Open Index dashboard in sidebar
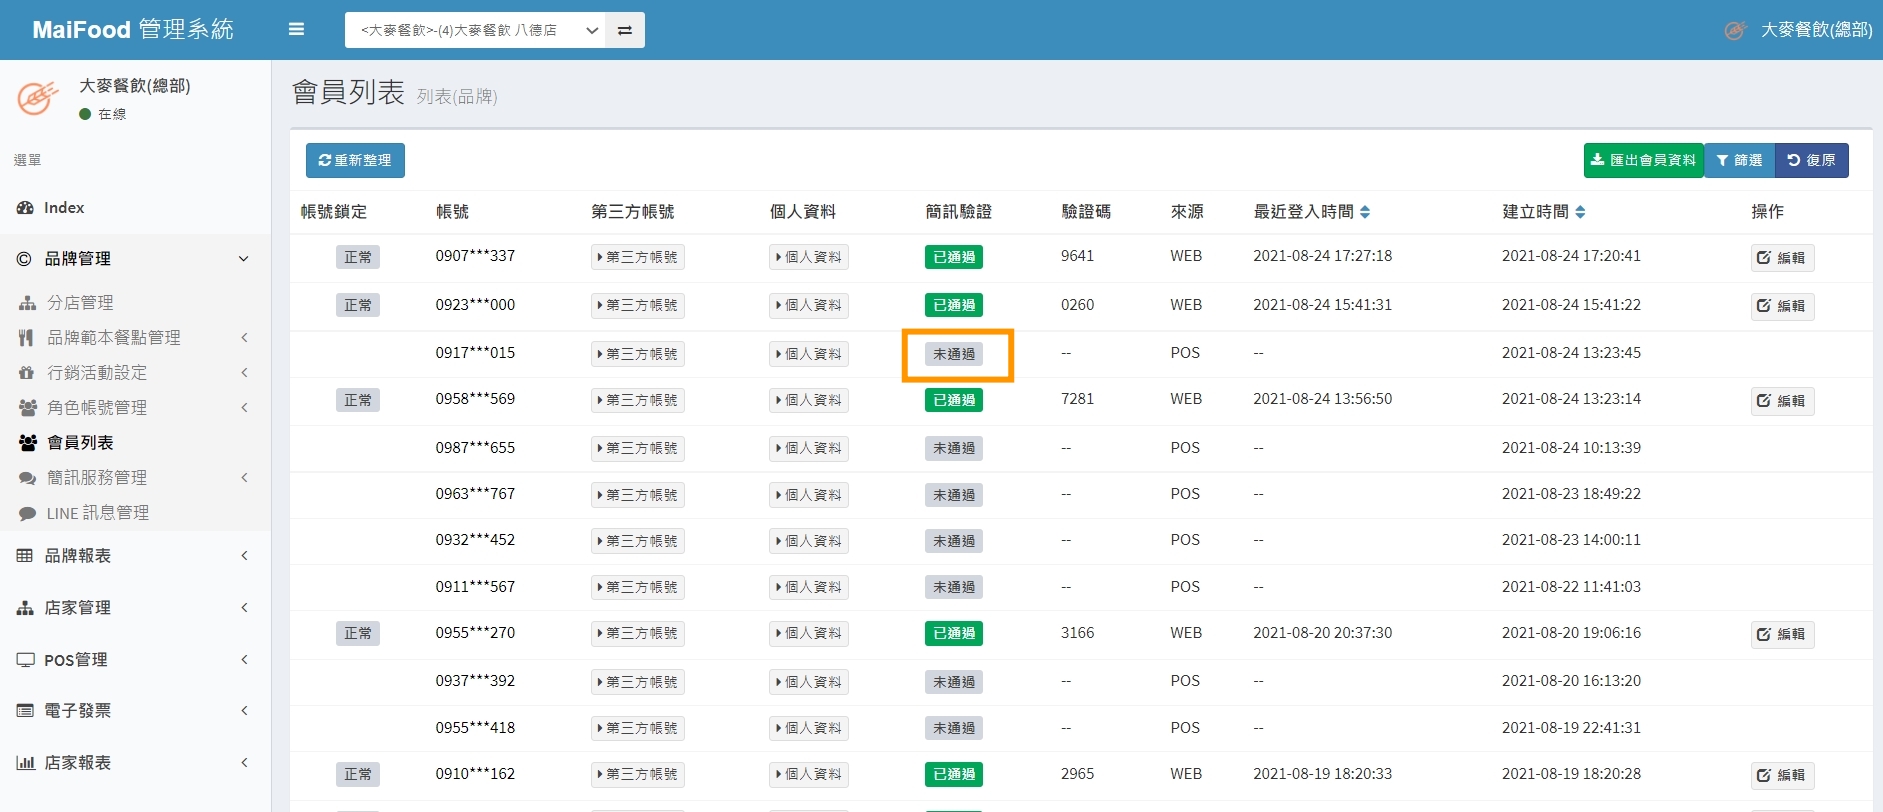1883x812 pixels. (64, 208)
